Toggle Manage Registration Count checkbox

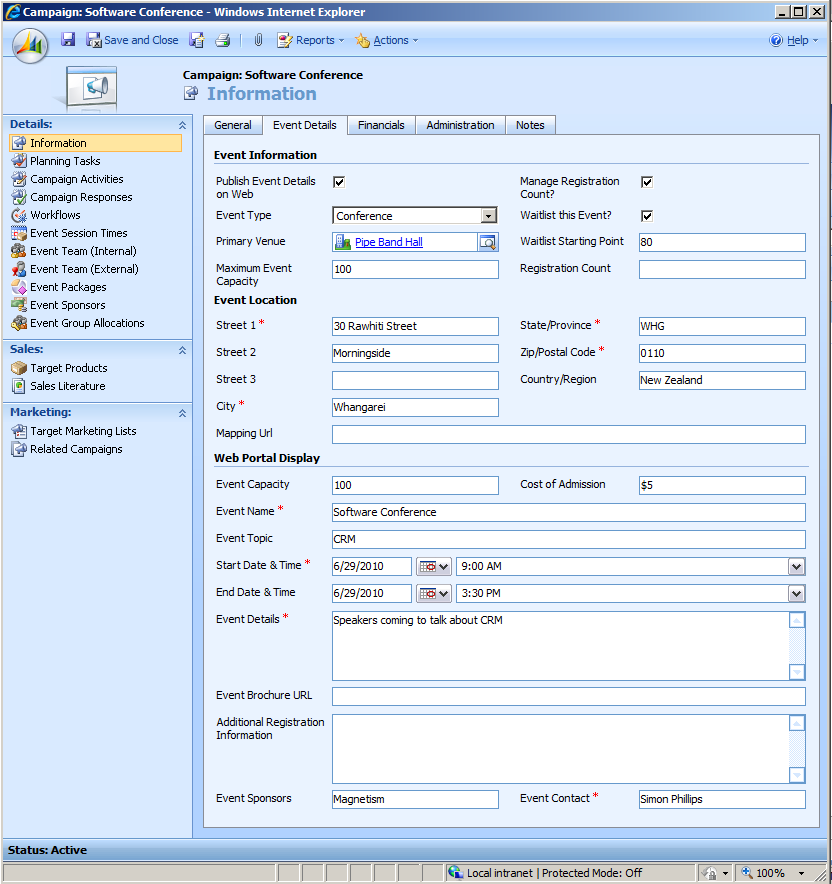coord(647,182)
